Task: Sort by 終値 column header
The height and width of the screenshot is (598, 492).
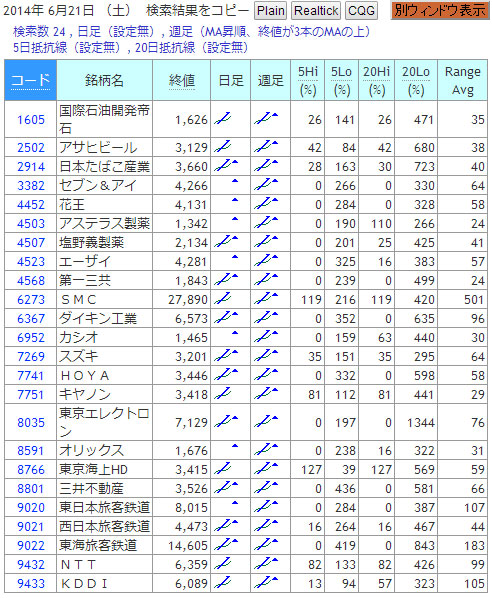Action: pos(182,80)
